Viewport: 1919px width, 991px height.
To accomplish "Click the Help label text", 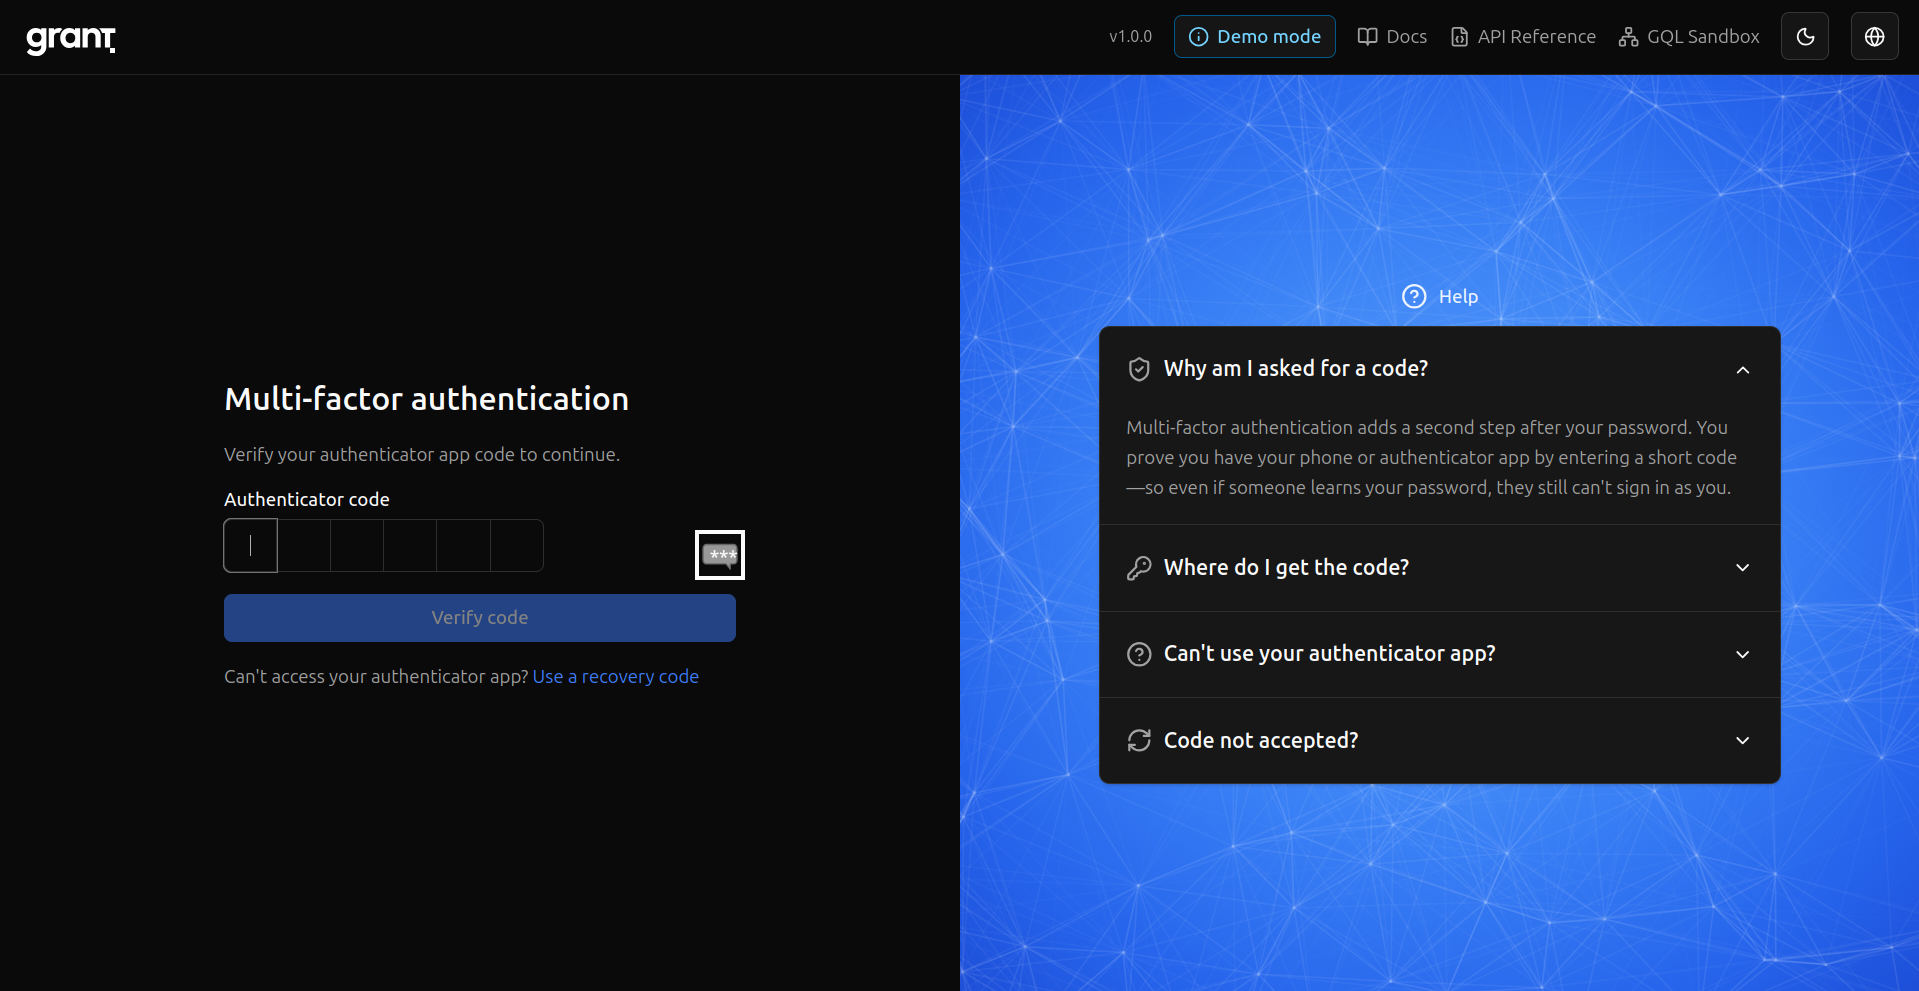I will (x=1458, y=297).
